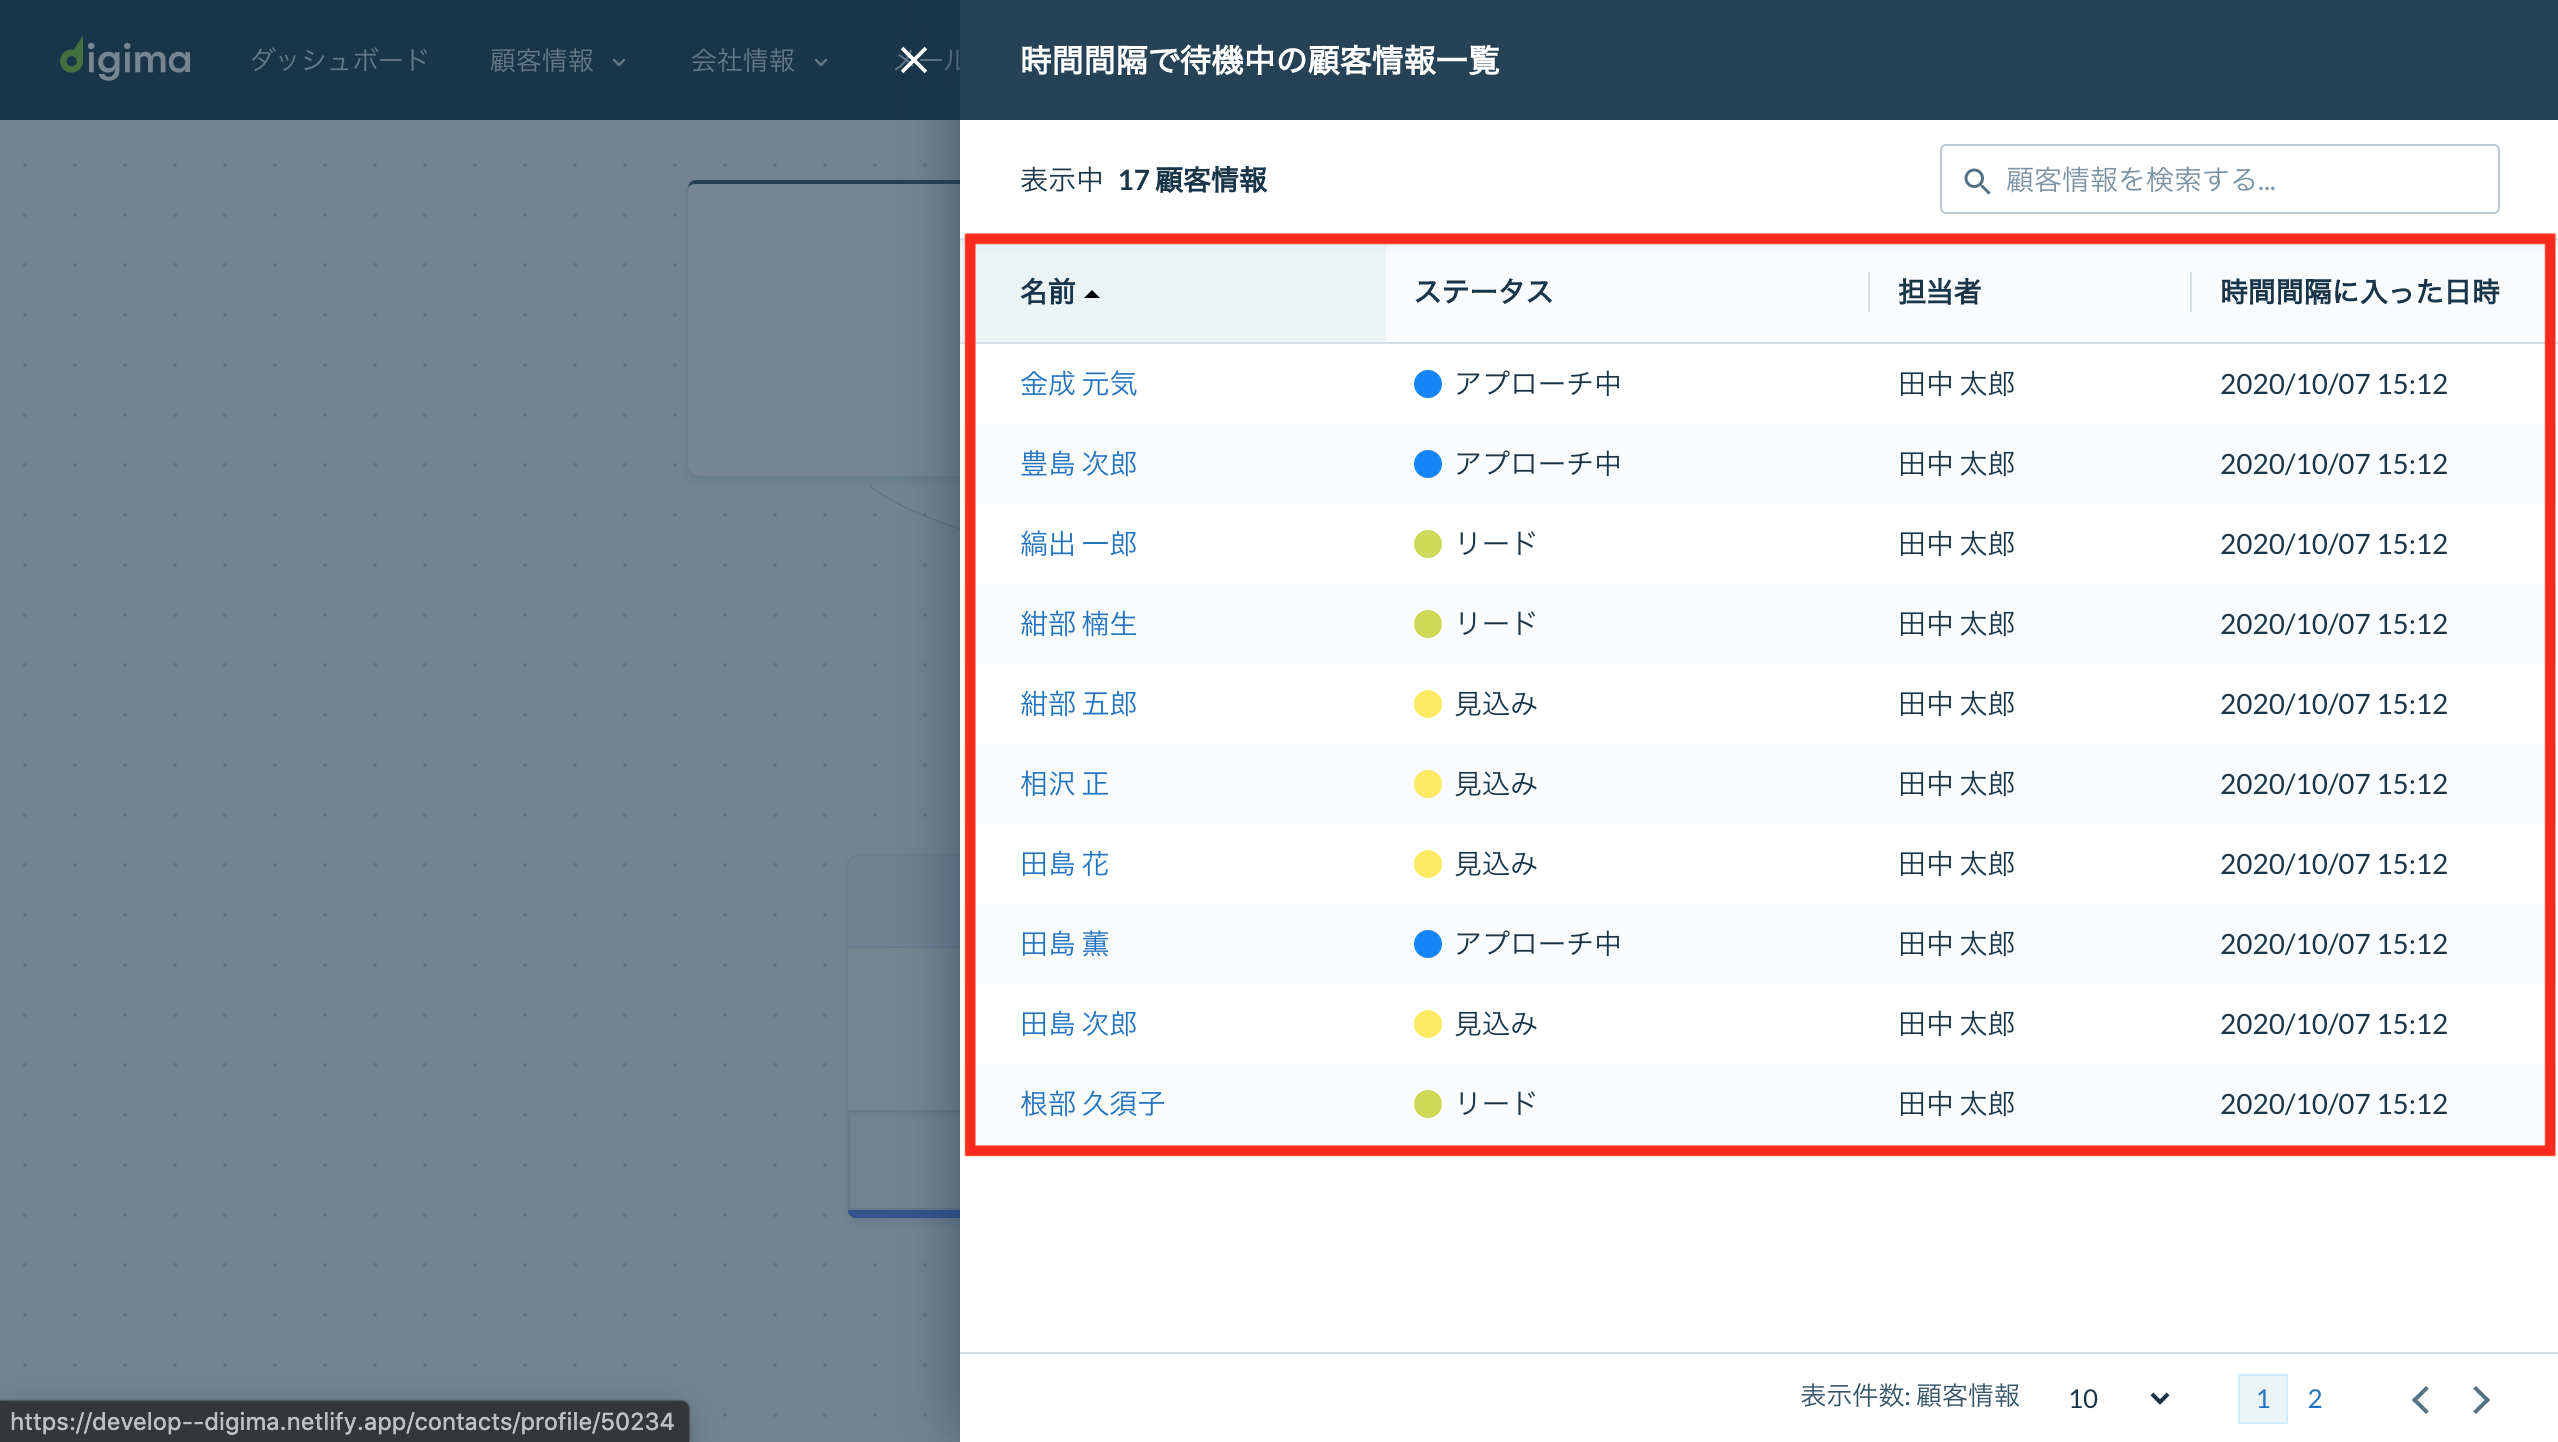Image resolution: width=2558 pixels, height=1442 pixels.
Task: Click the 表示中 17 顧客情報 count label
Action: coord(1143,180)
